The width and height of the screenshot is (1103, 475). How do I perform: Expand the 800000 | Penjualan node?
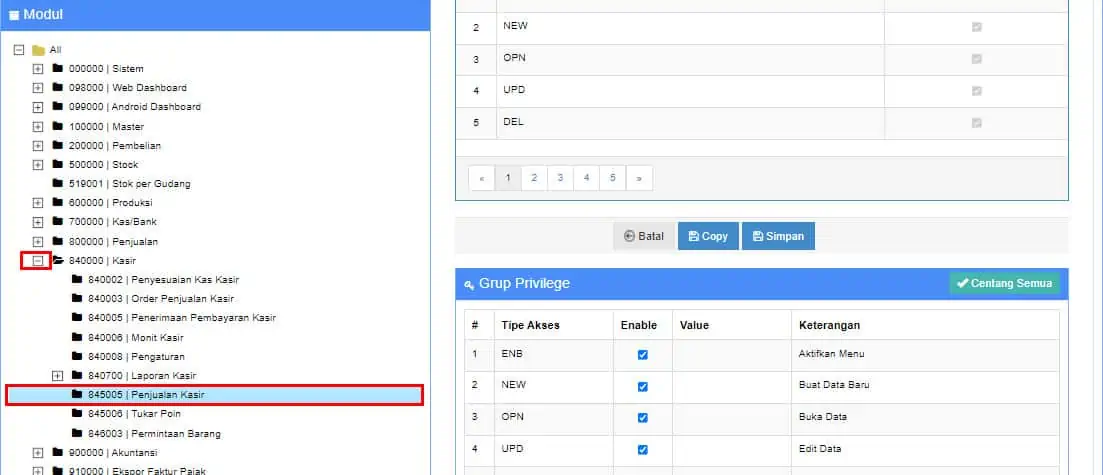[x=38, y=242]
